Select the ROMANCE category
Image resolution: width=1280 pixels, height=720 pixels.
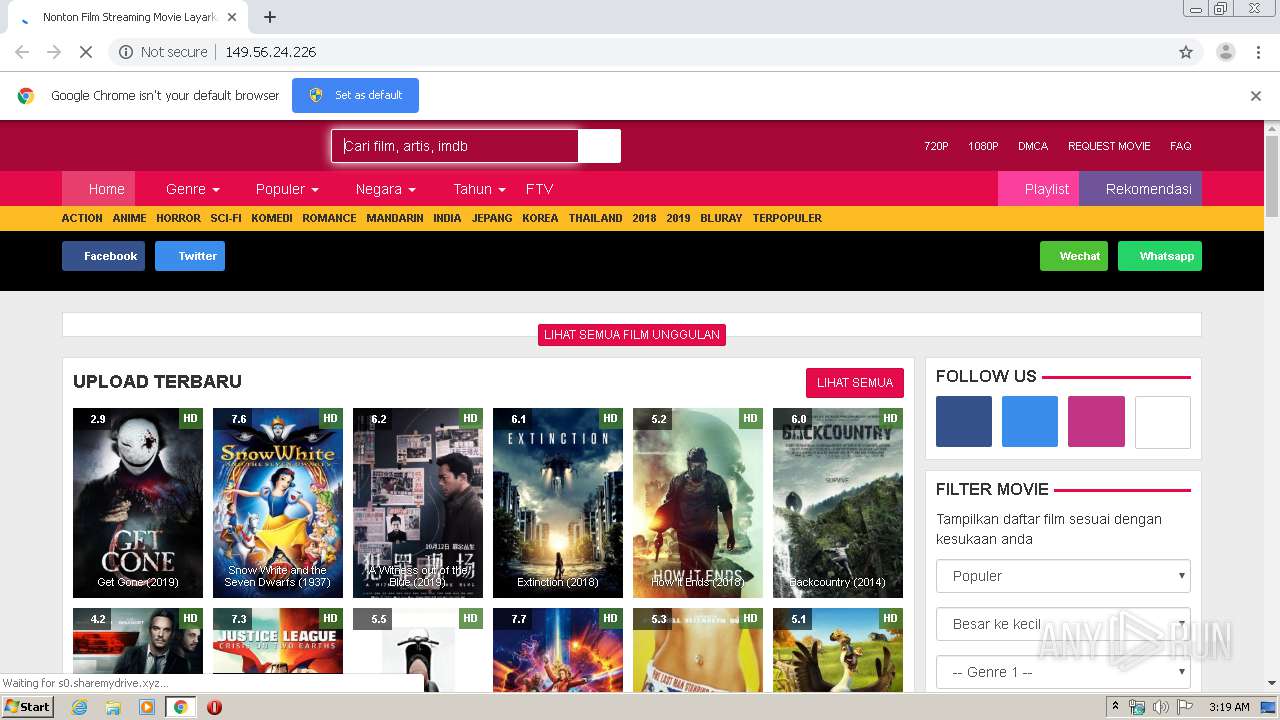(329, 218)
